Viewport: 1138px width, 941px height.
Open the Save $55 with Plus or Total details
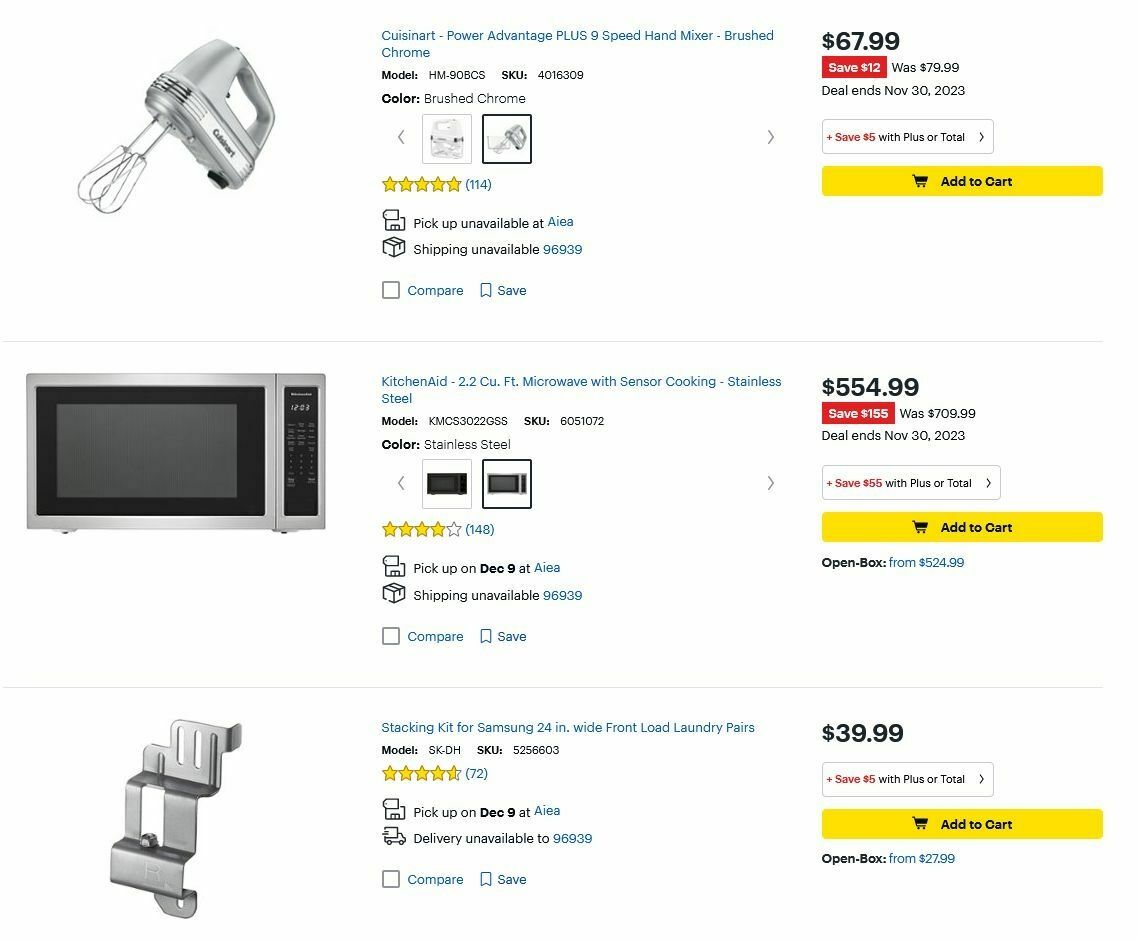pyautogui.click(x=911, y=483)
